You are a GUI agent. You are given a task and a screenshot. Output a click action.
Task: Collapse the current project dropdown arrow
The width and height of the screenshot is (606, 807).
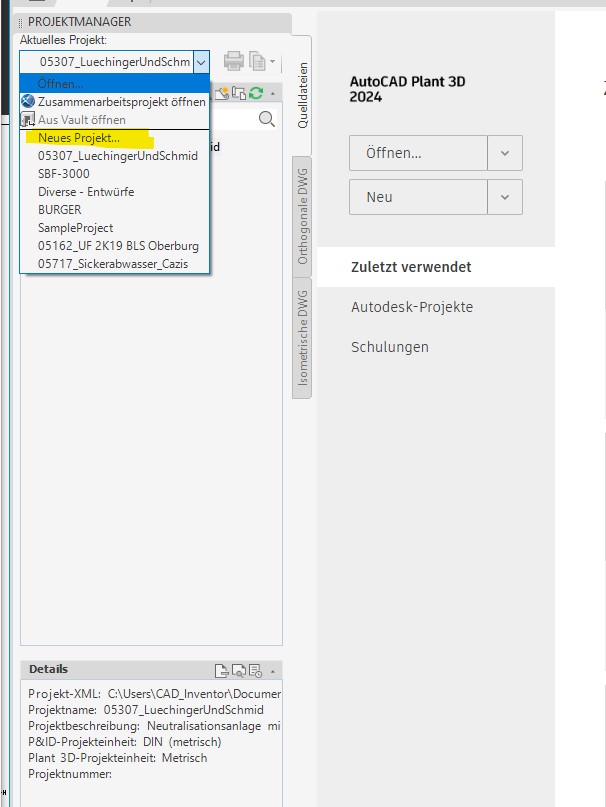[201, 62]
